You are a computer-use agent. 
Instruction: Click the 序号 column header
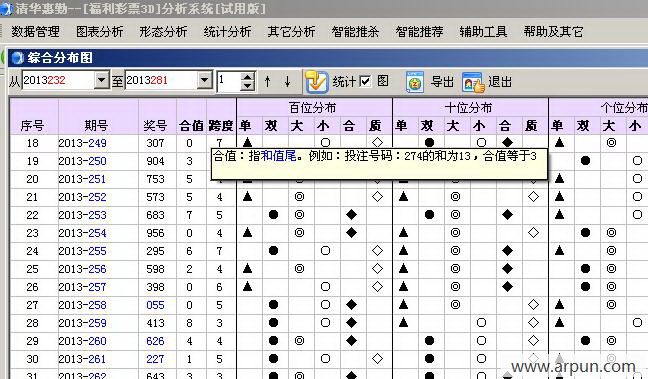point(32,125)
